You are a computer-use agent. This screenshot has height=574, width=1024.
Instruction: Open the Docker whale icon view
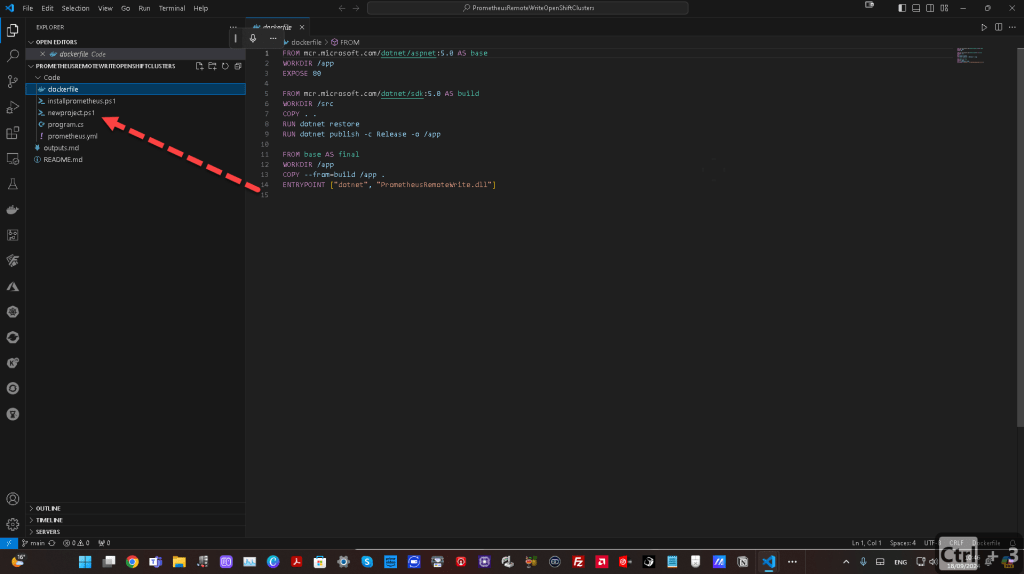tap(12, 210)
